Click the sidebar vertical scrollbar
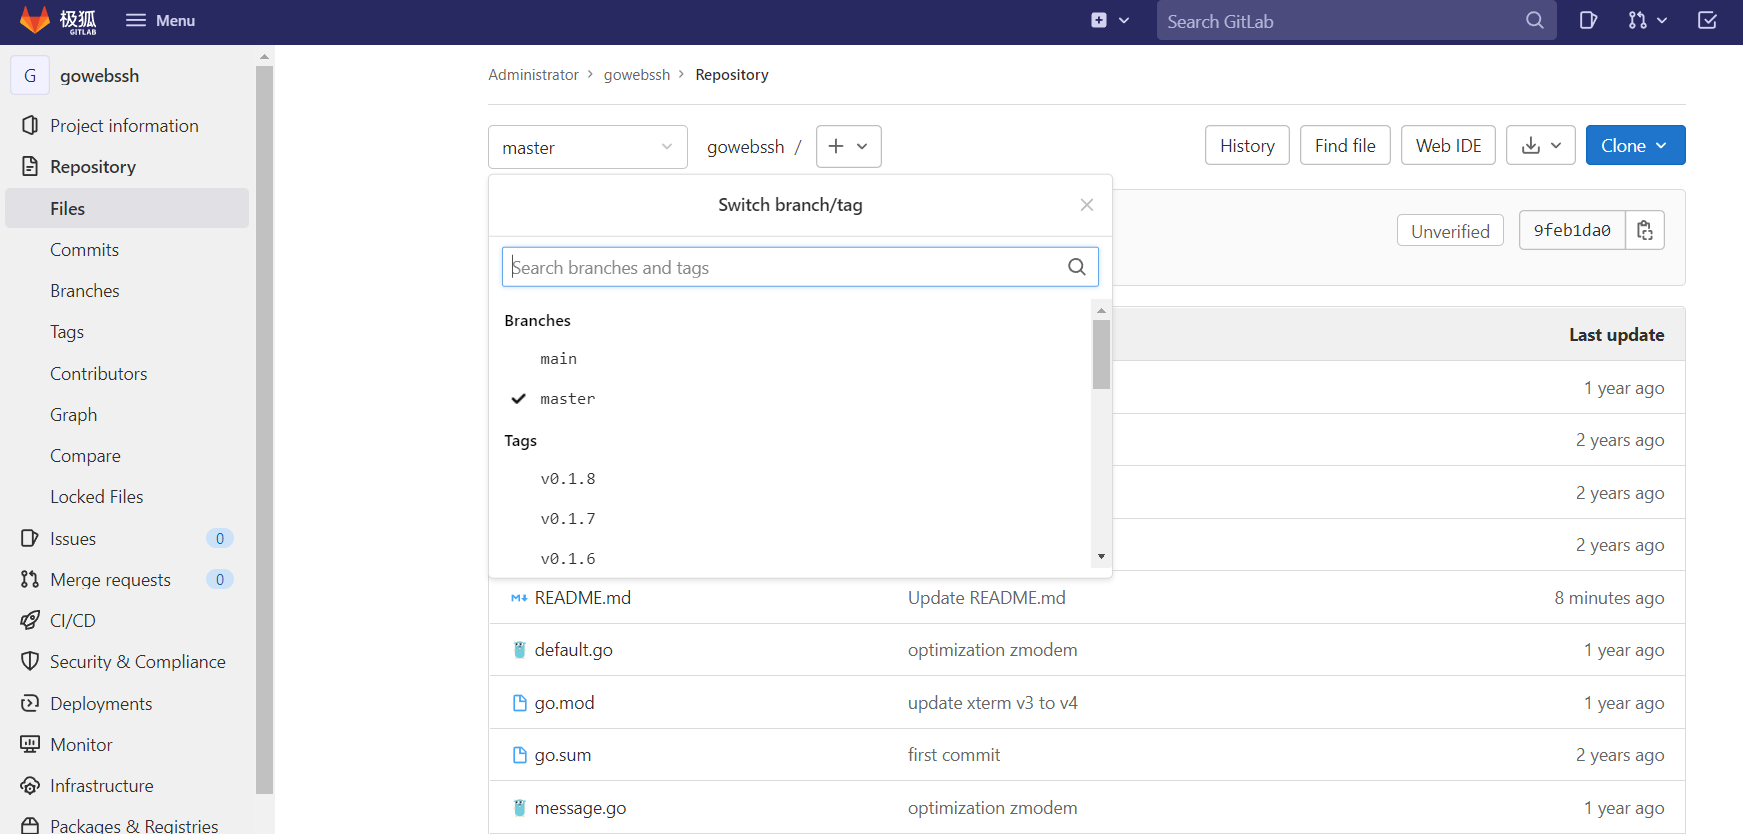Viewport: 1743px width, 834px height. point(264,430)
